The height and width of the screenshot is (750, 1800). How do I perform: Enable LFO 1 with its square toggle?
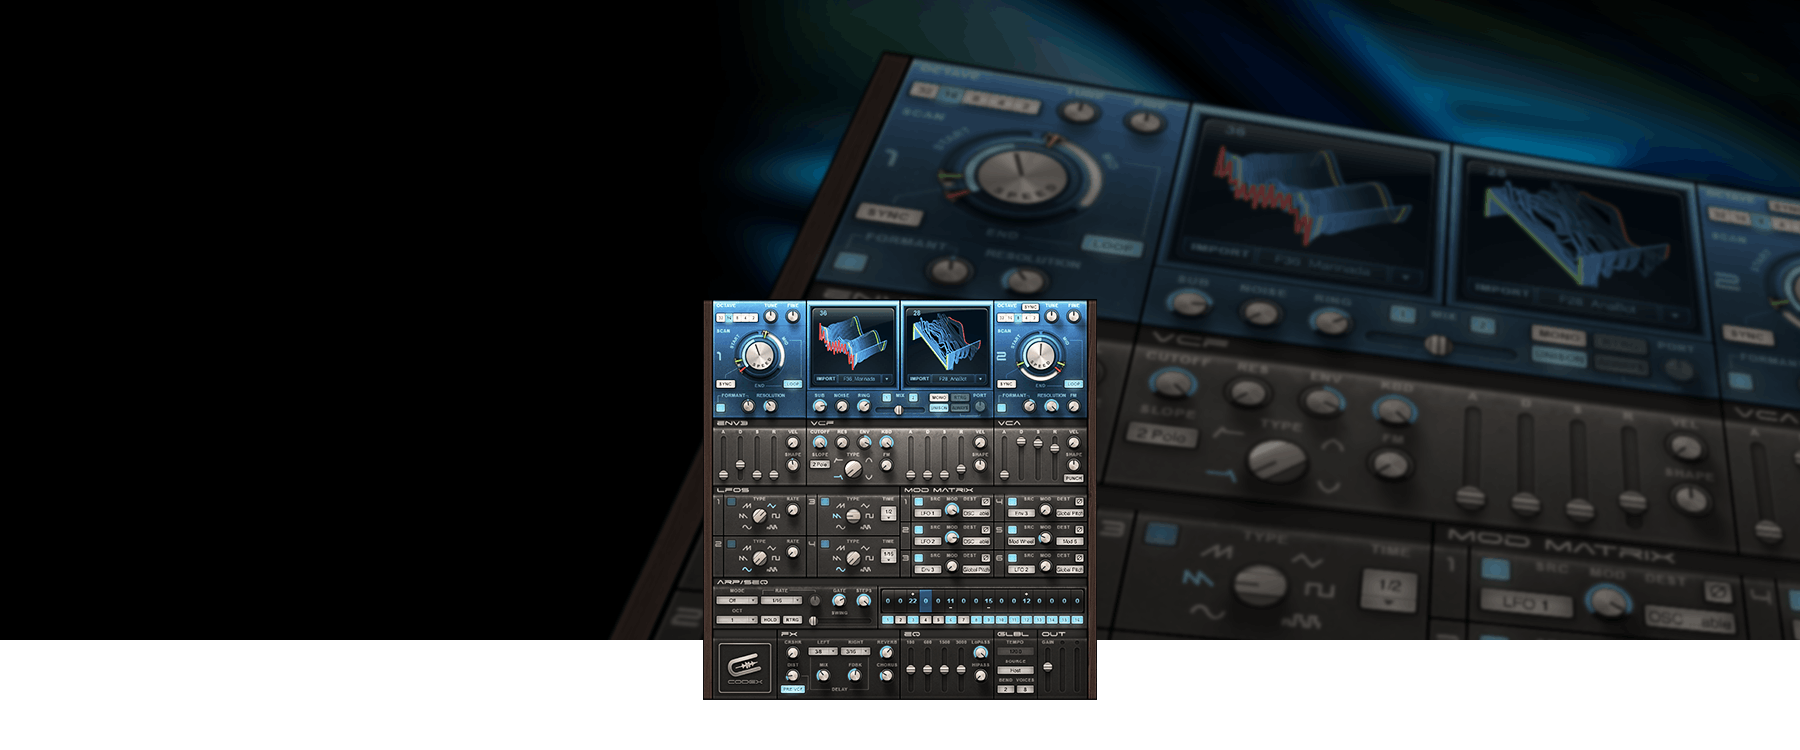click(x=732, y=502)
